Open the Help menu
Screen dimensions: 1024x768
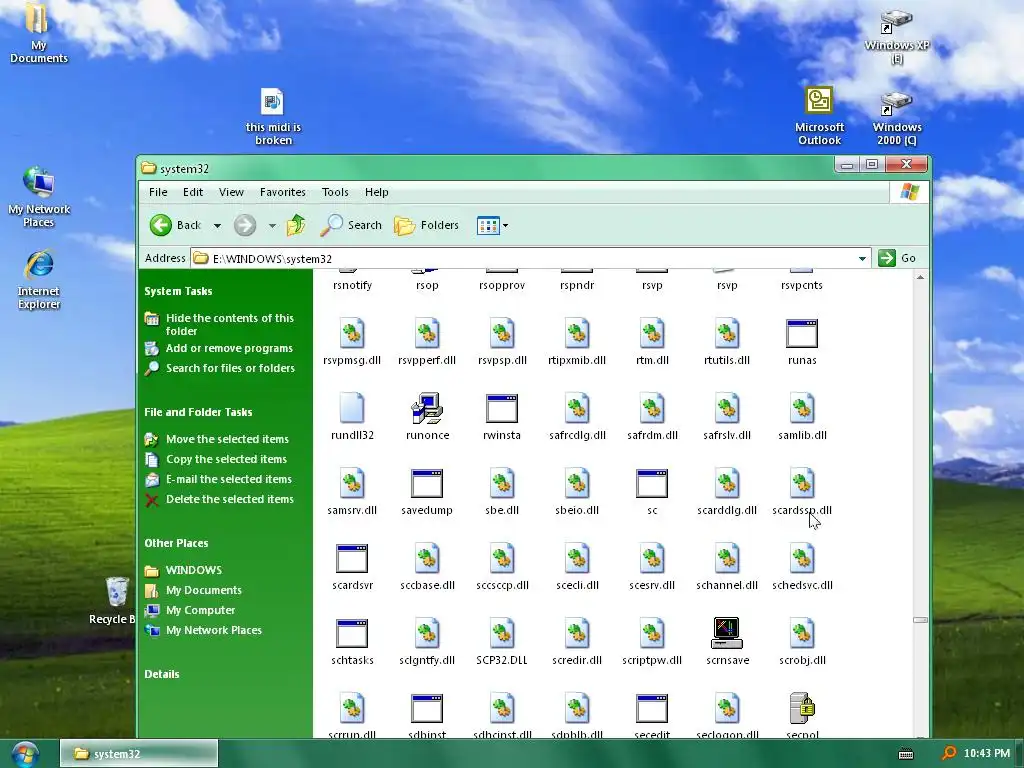[377, 192]
